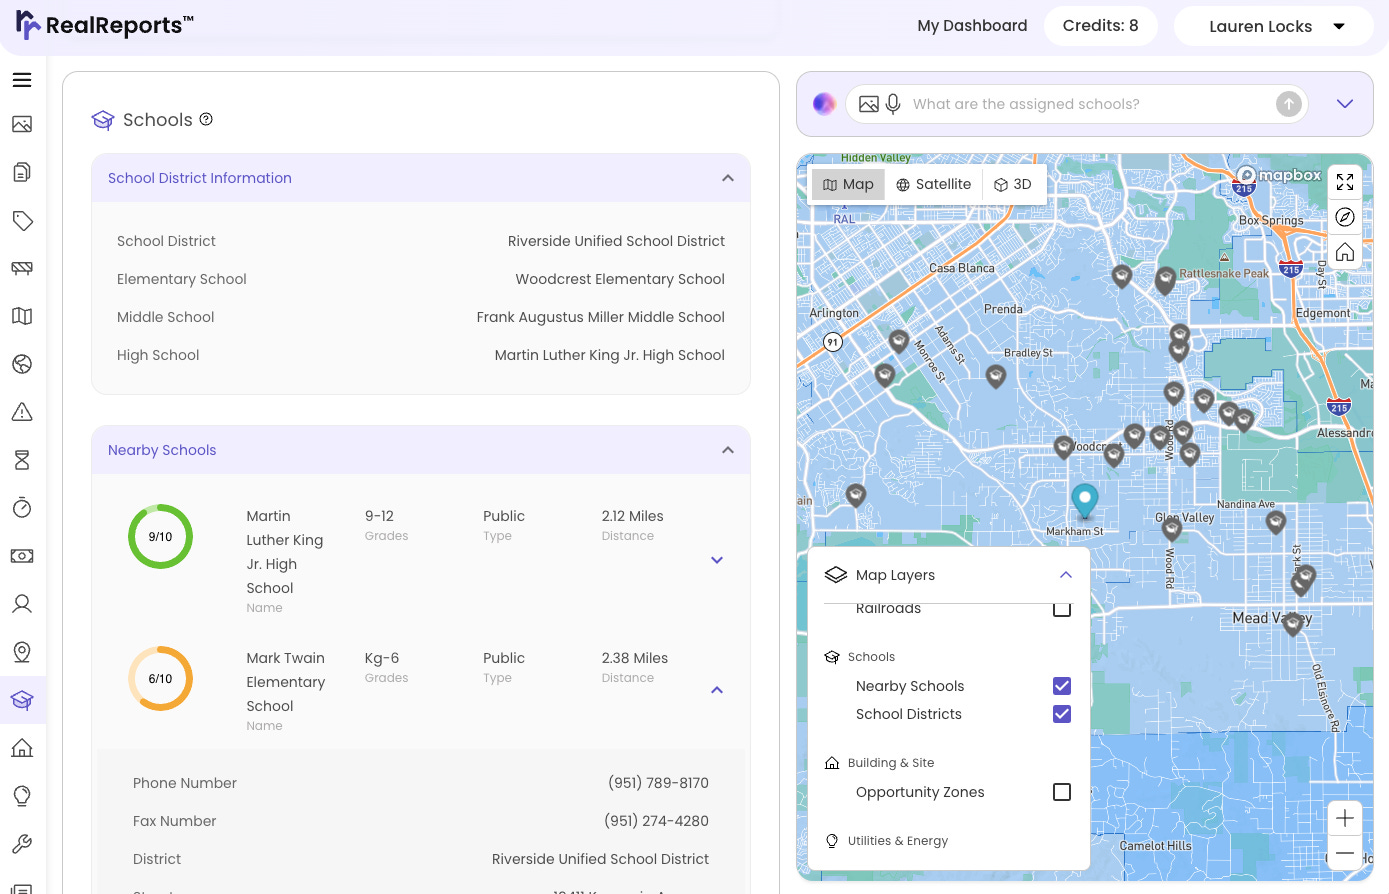Open the hamburger menu in sidebar
The image size is (1389, 894).
[x=22, y=80]
